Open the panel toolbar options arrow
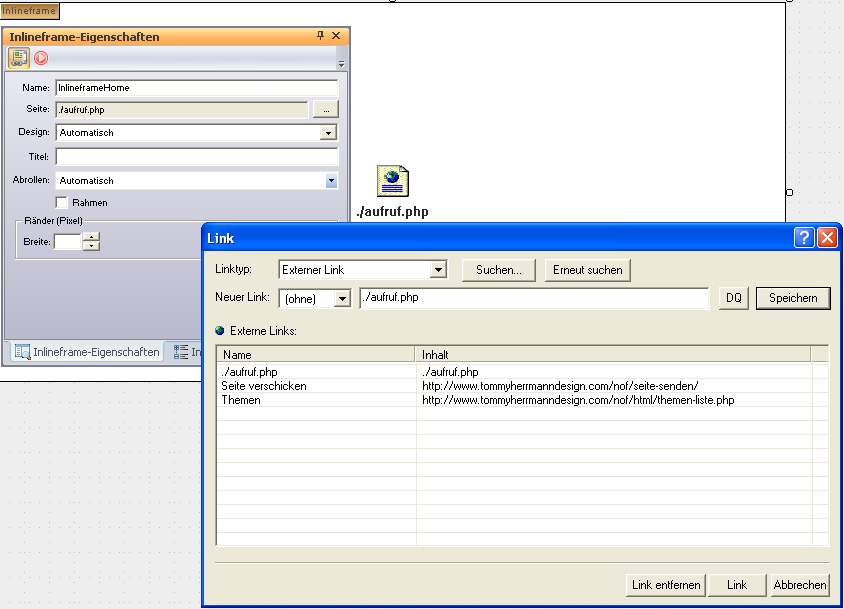Viewport: 844px width, 609px height. click(x=341, y=64)
